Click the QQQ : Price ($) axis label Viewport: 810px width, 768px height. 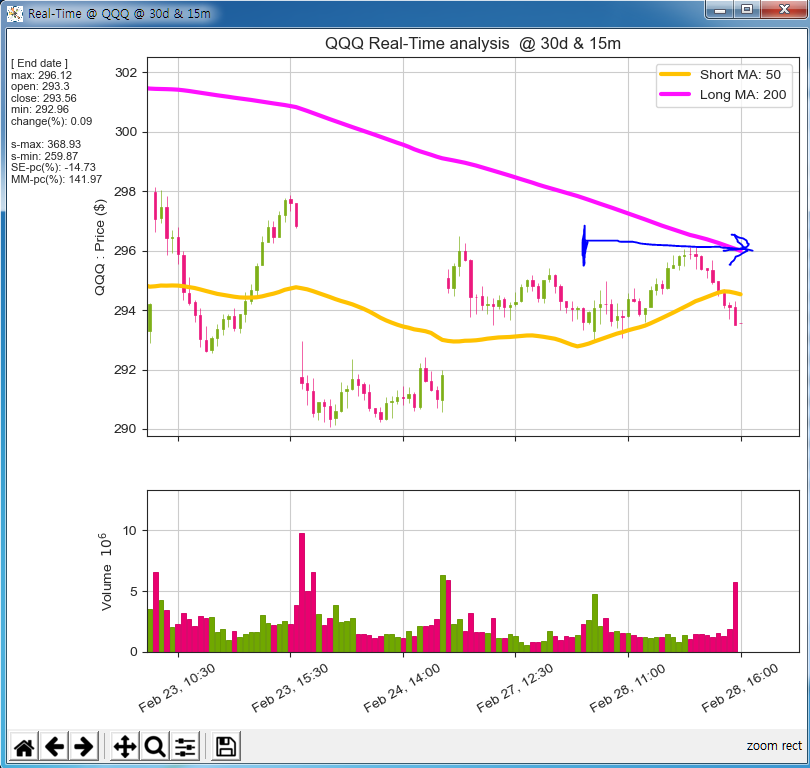coord(99,247)
